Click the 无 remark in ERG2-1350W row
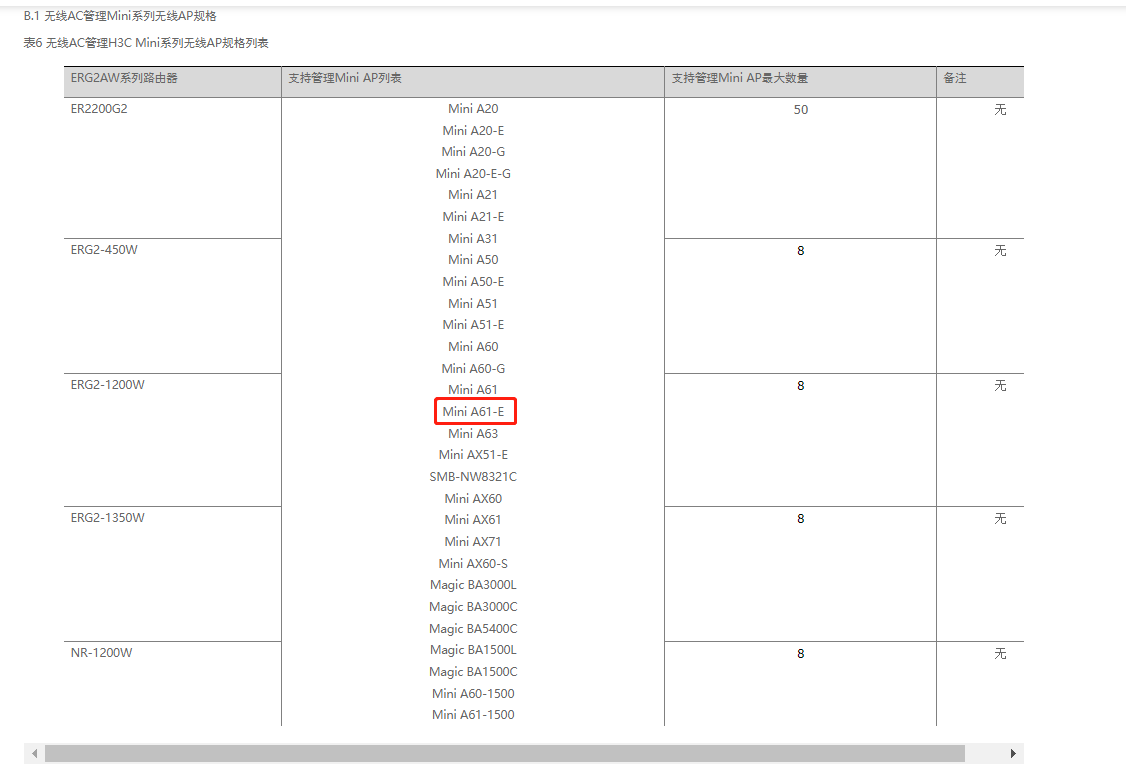This screenshot has height=782, width=1126. coord(1000,518)
